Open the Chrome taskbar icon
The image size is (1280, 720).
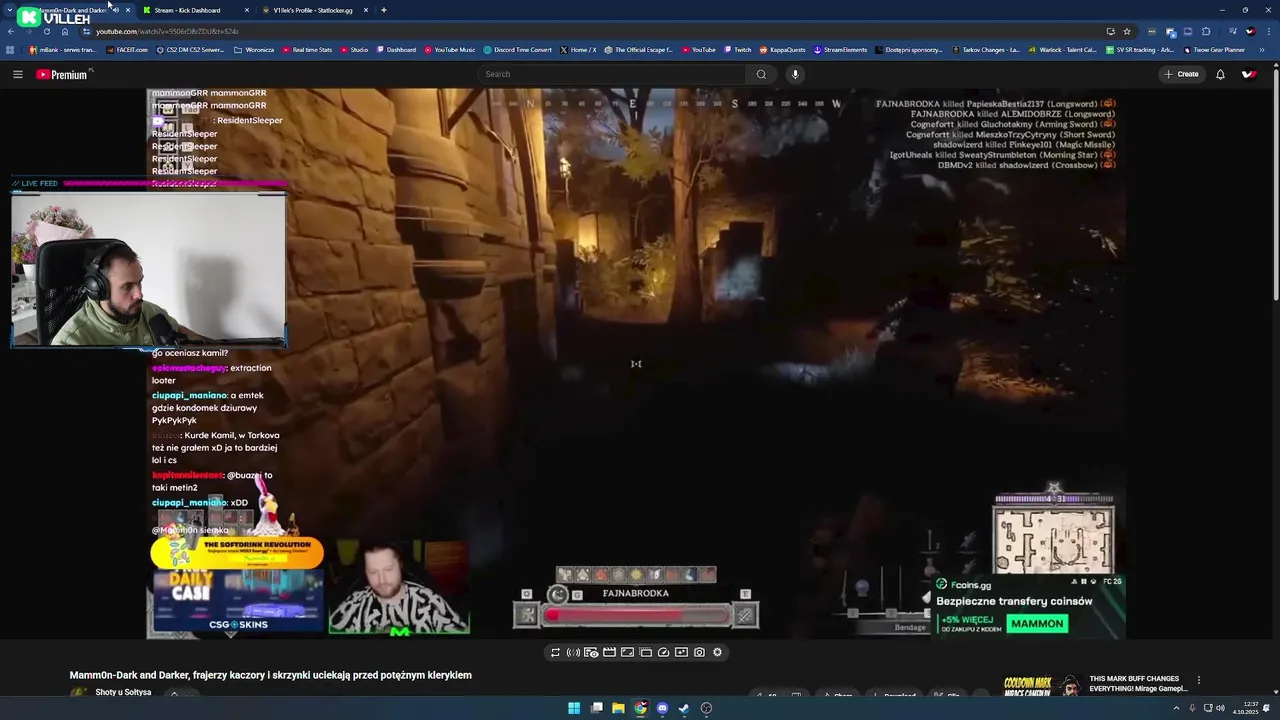click(640, 708)
